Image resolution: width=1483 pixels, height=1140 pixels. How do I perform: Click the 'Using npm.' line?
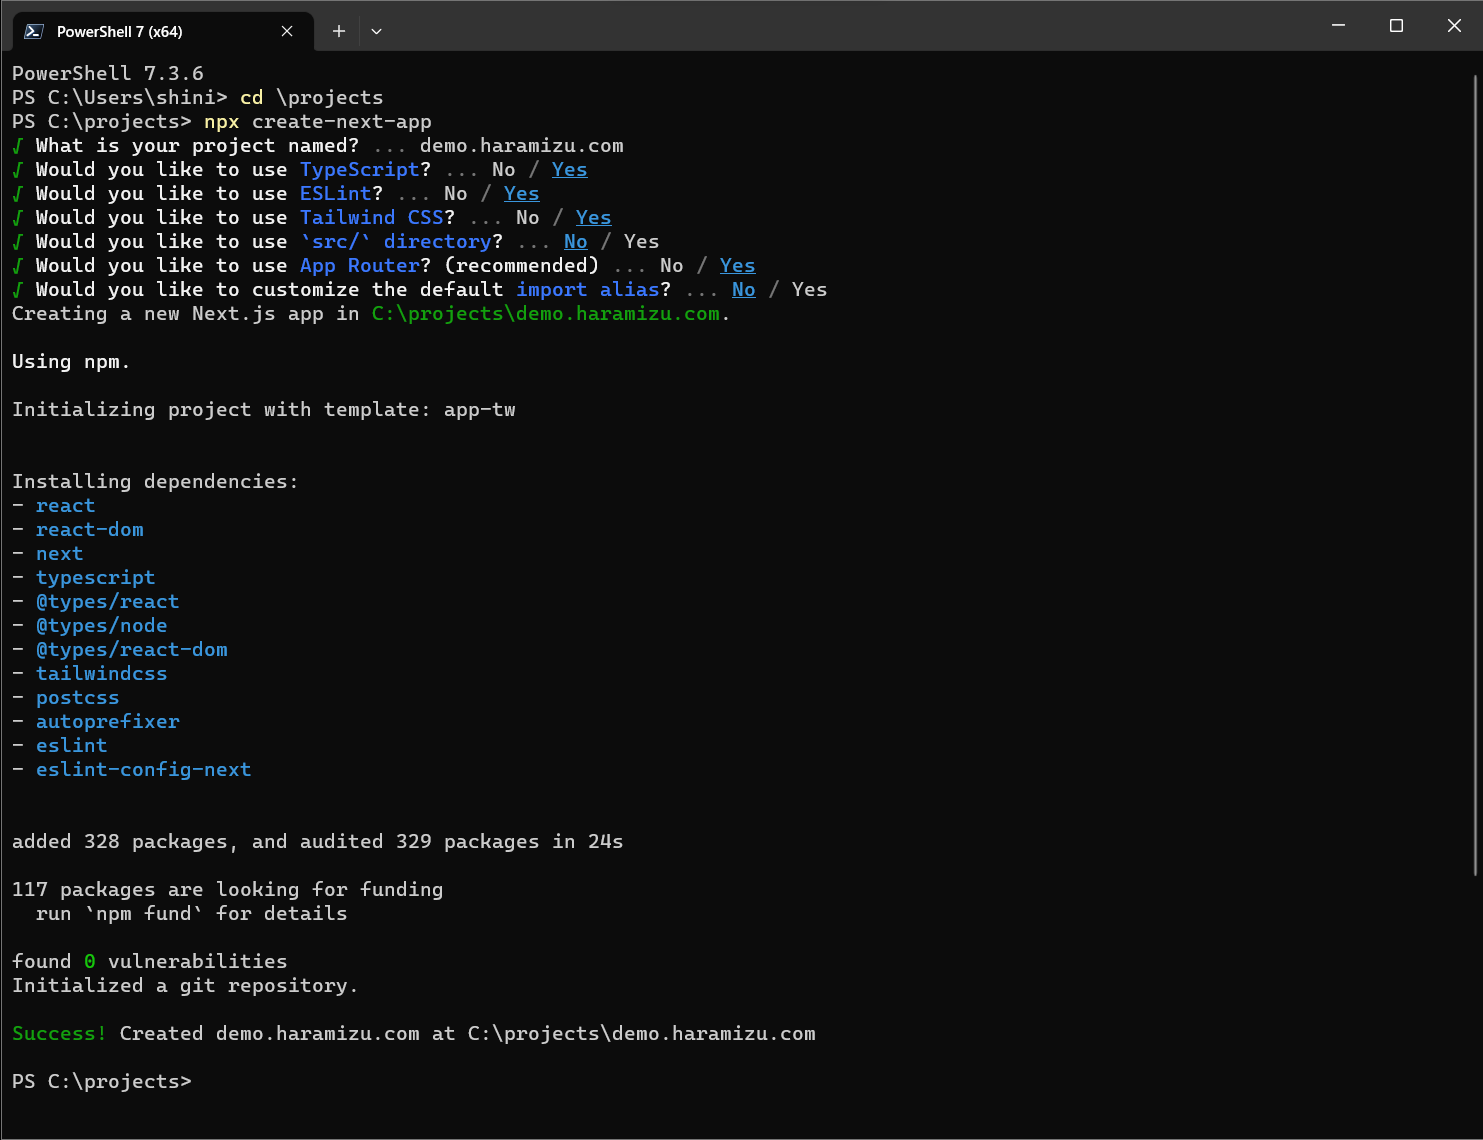pos(71,362)
